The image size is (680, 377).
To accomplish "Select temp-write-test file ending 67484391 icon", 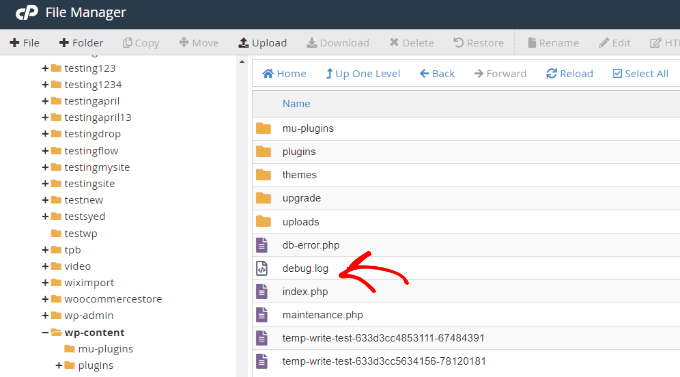I will (262, 338).
